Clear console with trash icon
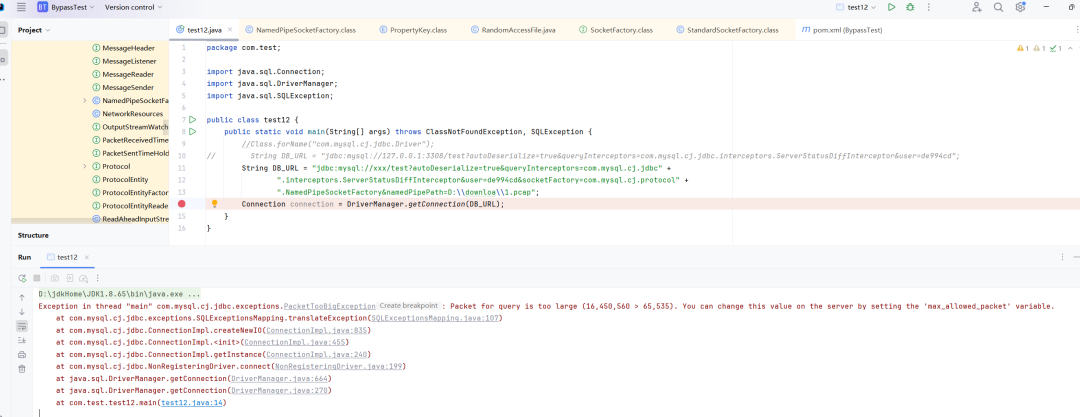The image size is (1080, 417). click(x=21, y=369)
